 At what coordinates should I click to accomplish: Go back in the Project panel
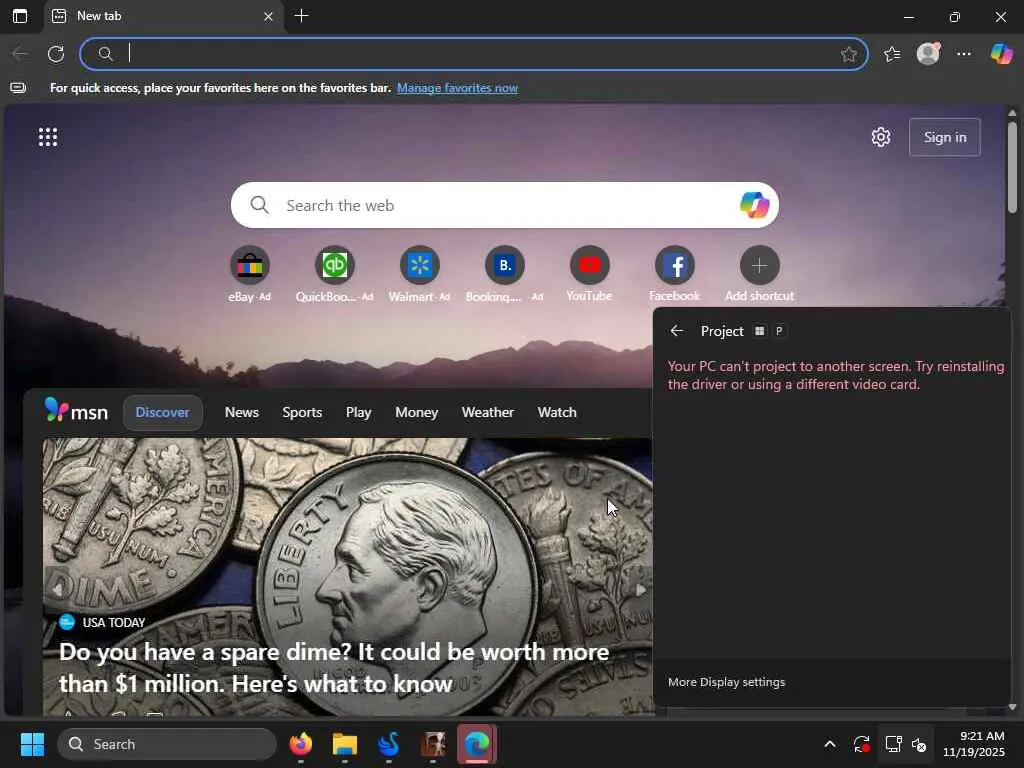click(677, 331)
